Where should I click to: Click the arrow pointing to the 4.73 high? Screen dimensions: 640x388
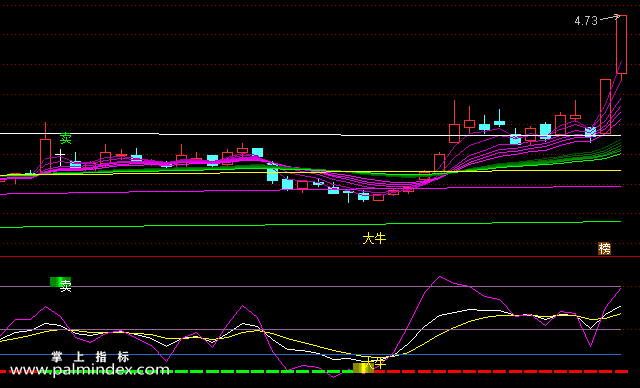[x=610, y=18]
